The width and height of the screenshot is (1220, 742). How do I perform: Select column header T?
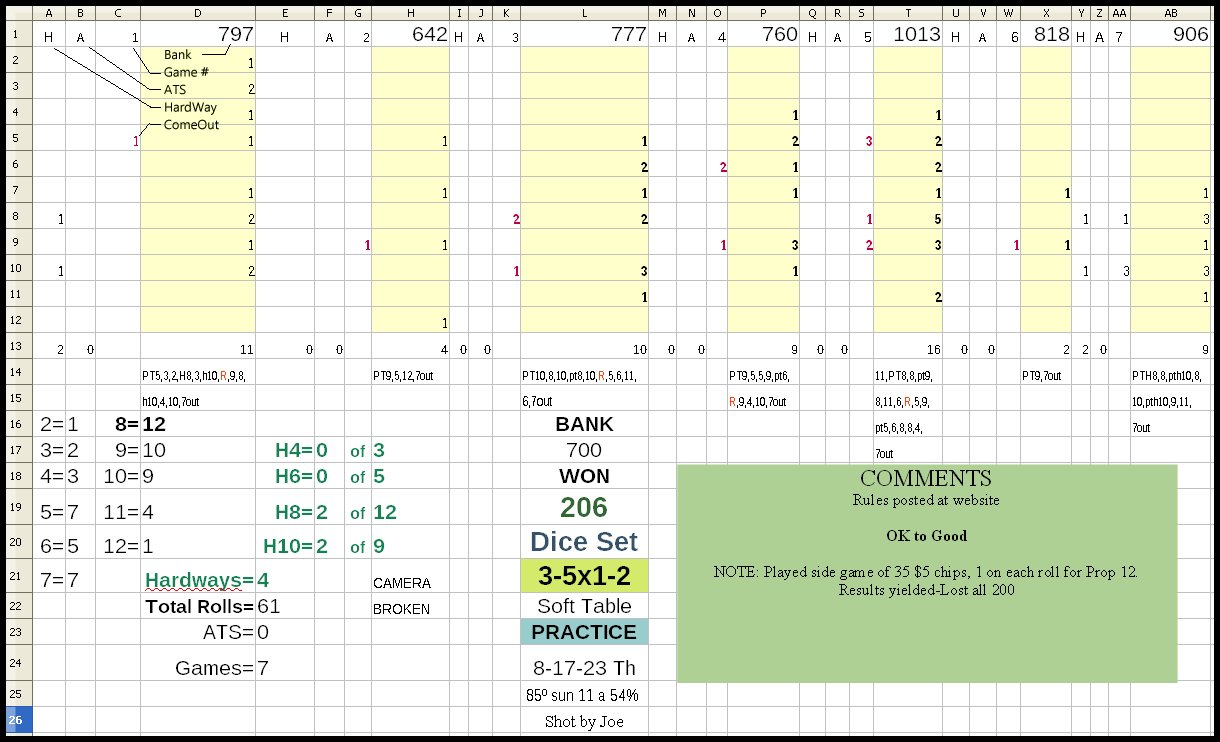coord(908,12)
